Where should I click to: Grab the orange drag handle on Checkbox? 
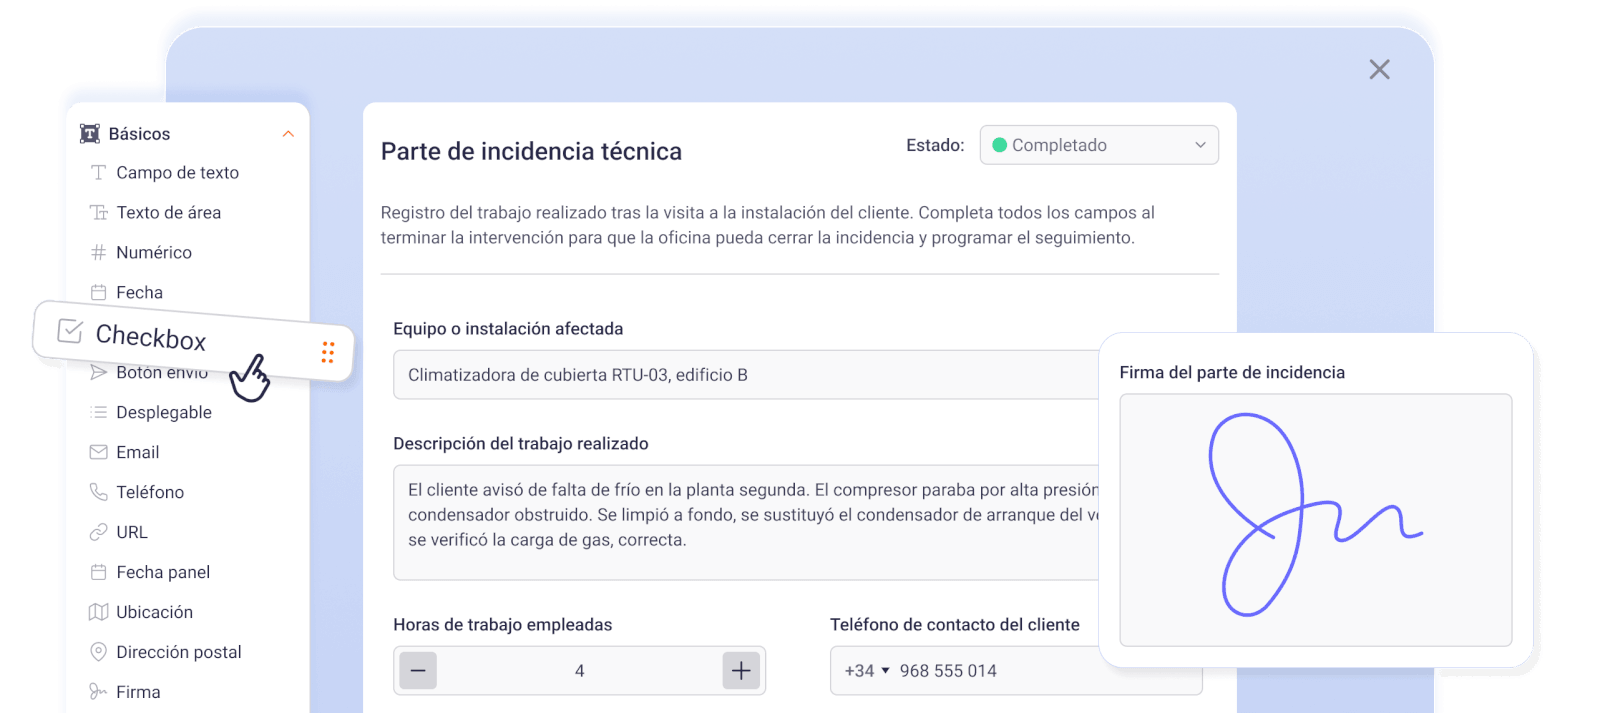click(x=328, y=352)
